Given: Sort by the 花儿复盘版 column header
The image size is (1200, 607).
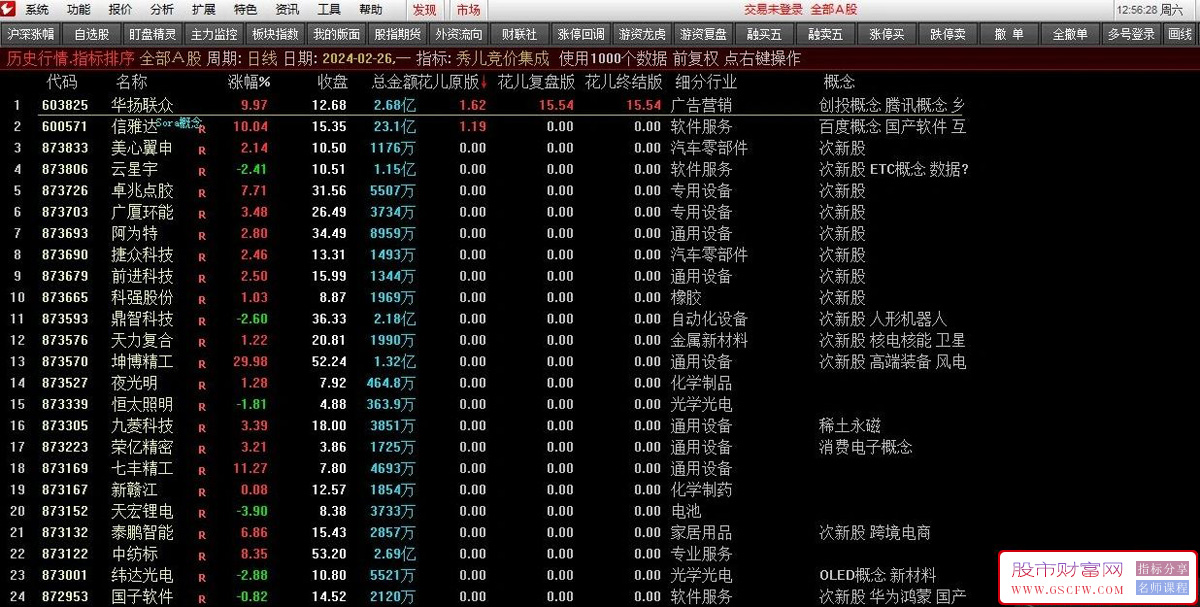Looking at the screenshot, I should coord(536,82).
